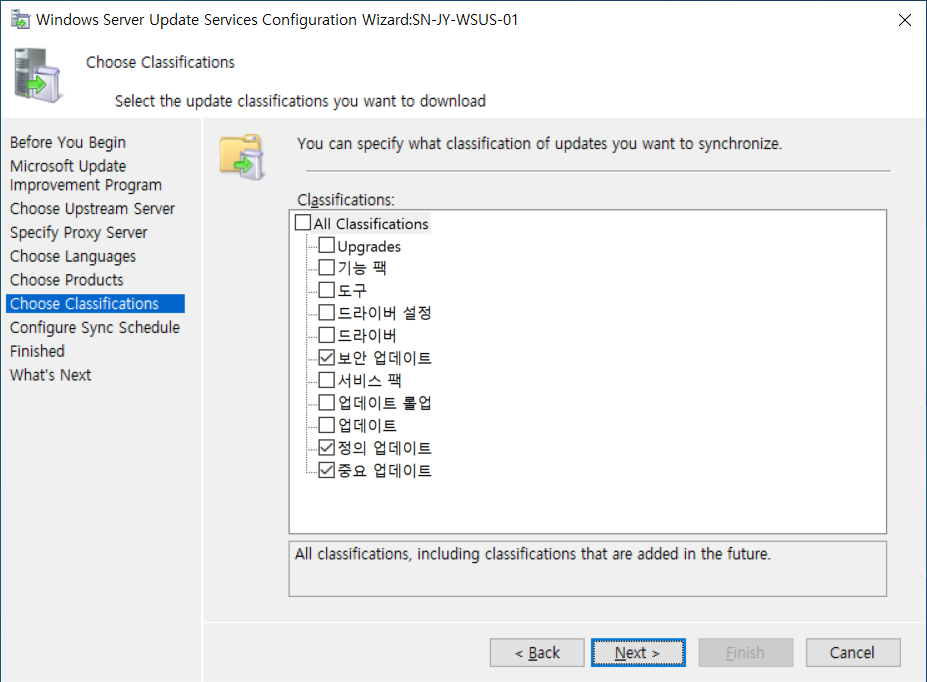The width and height of the screenshot is (927, 682).
Task: Click the highlighted Choose Classifications step
Action: tap(95, 303)
